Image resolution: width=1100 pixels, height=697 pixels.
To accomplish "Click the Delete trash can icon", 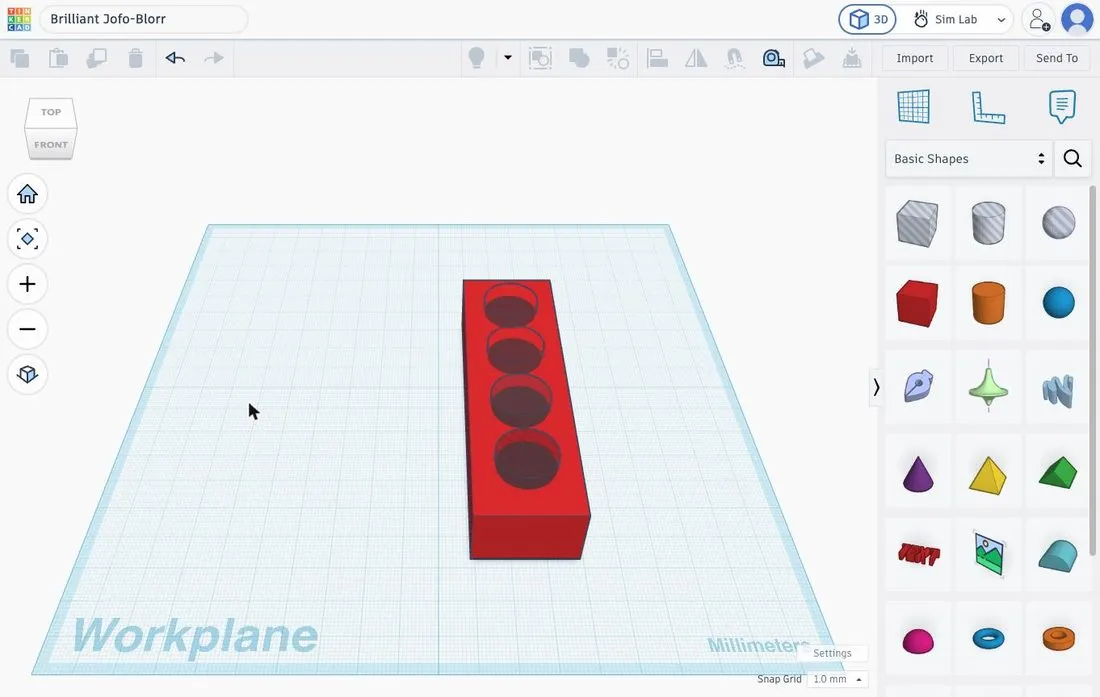I will (135, 58).
